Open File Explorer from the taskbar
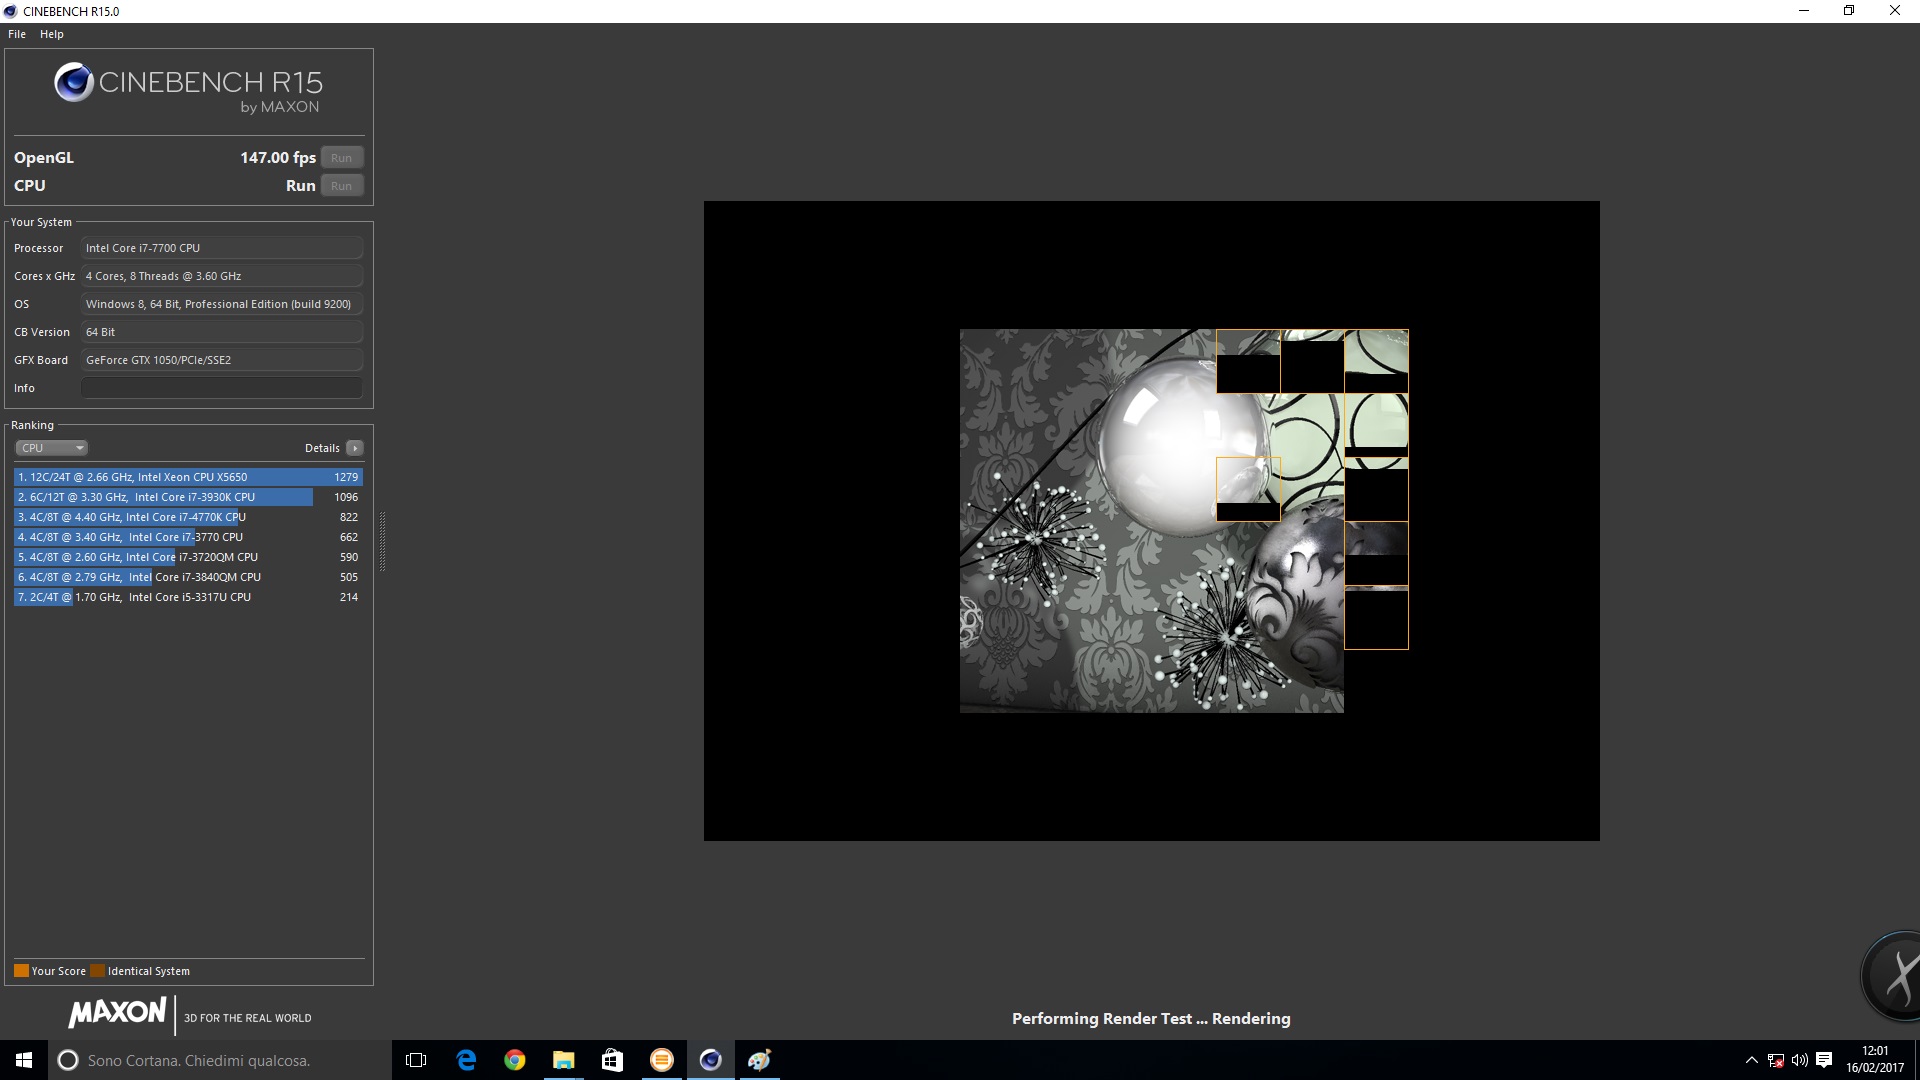Screen dimensions: 1920x1080 pos(564,1060)
